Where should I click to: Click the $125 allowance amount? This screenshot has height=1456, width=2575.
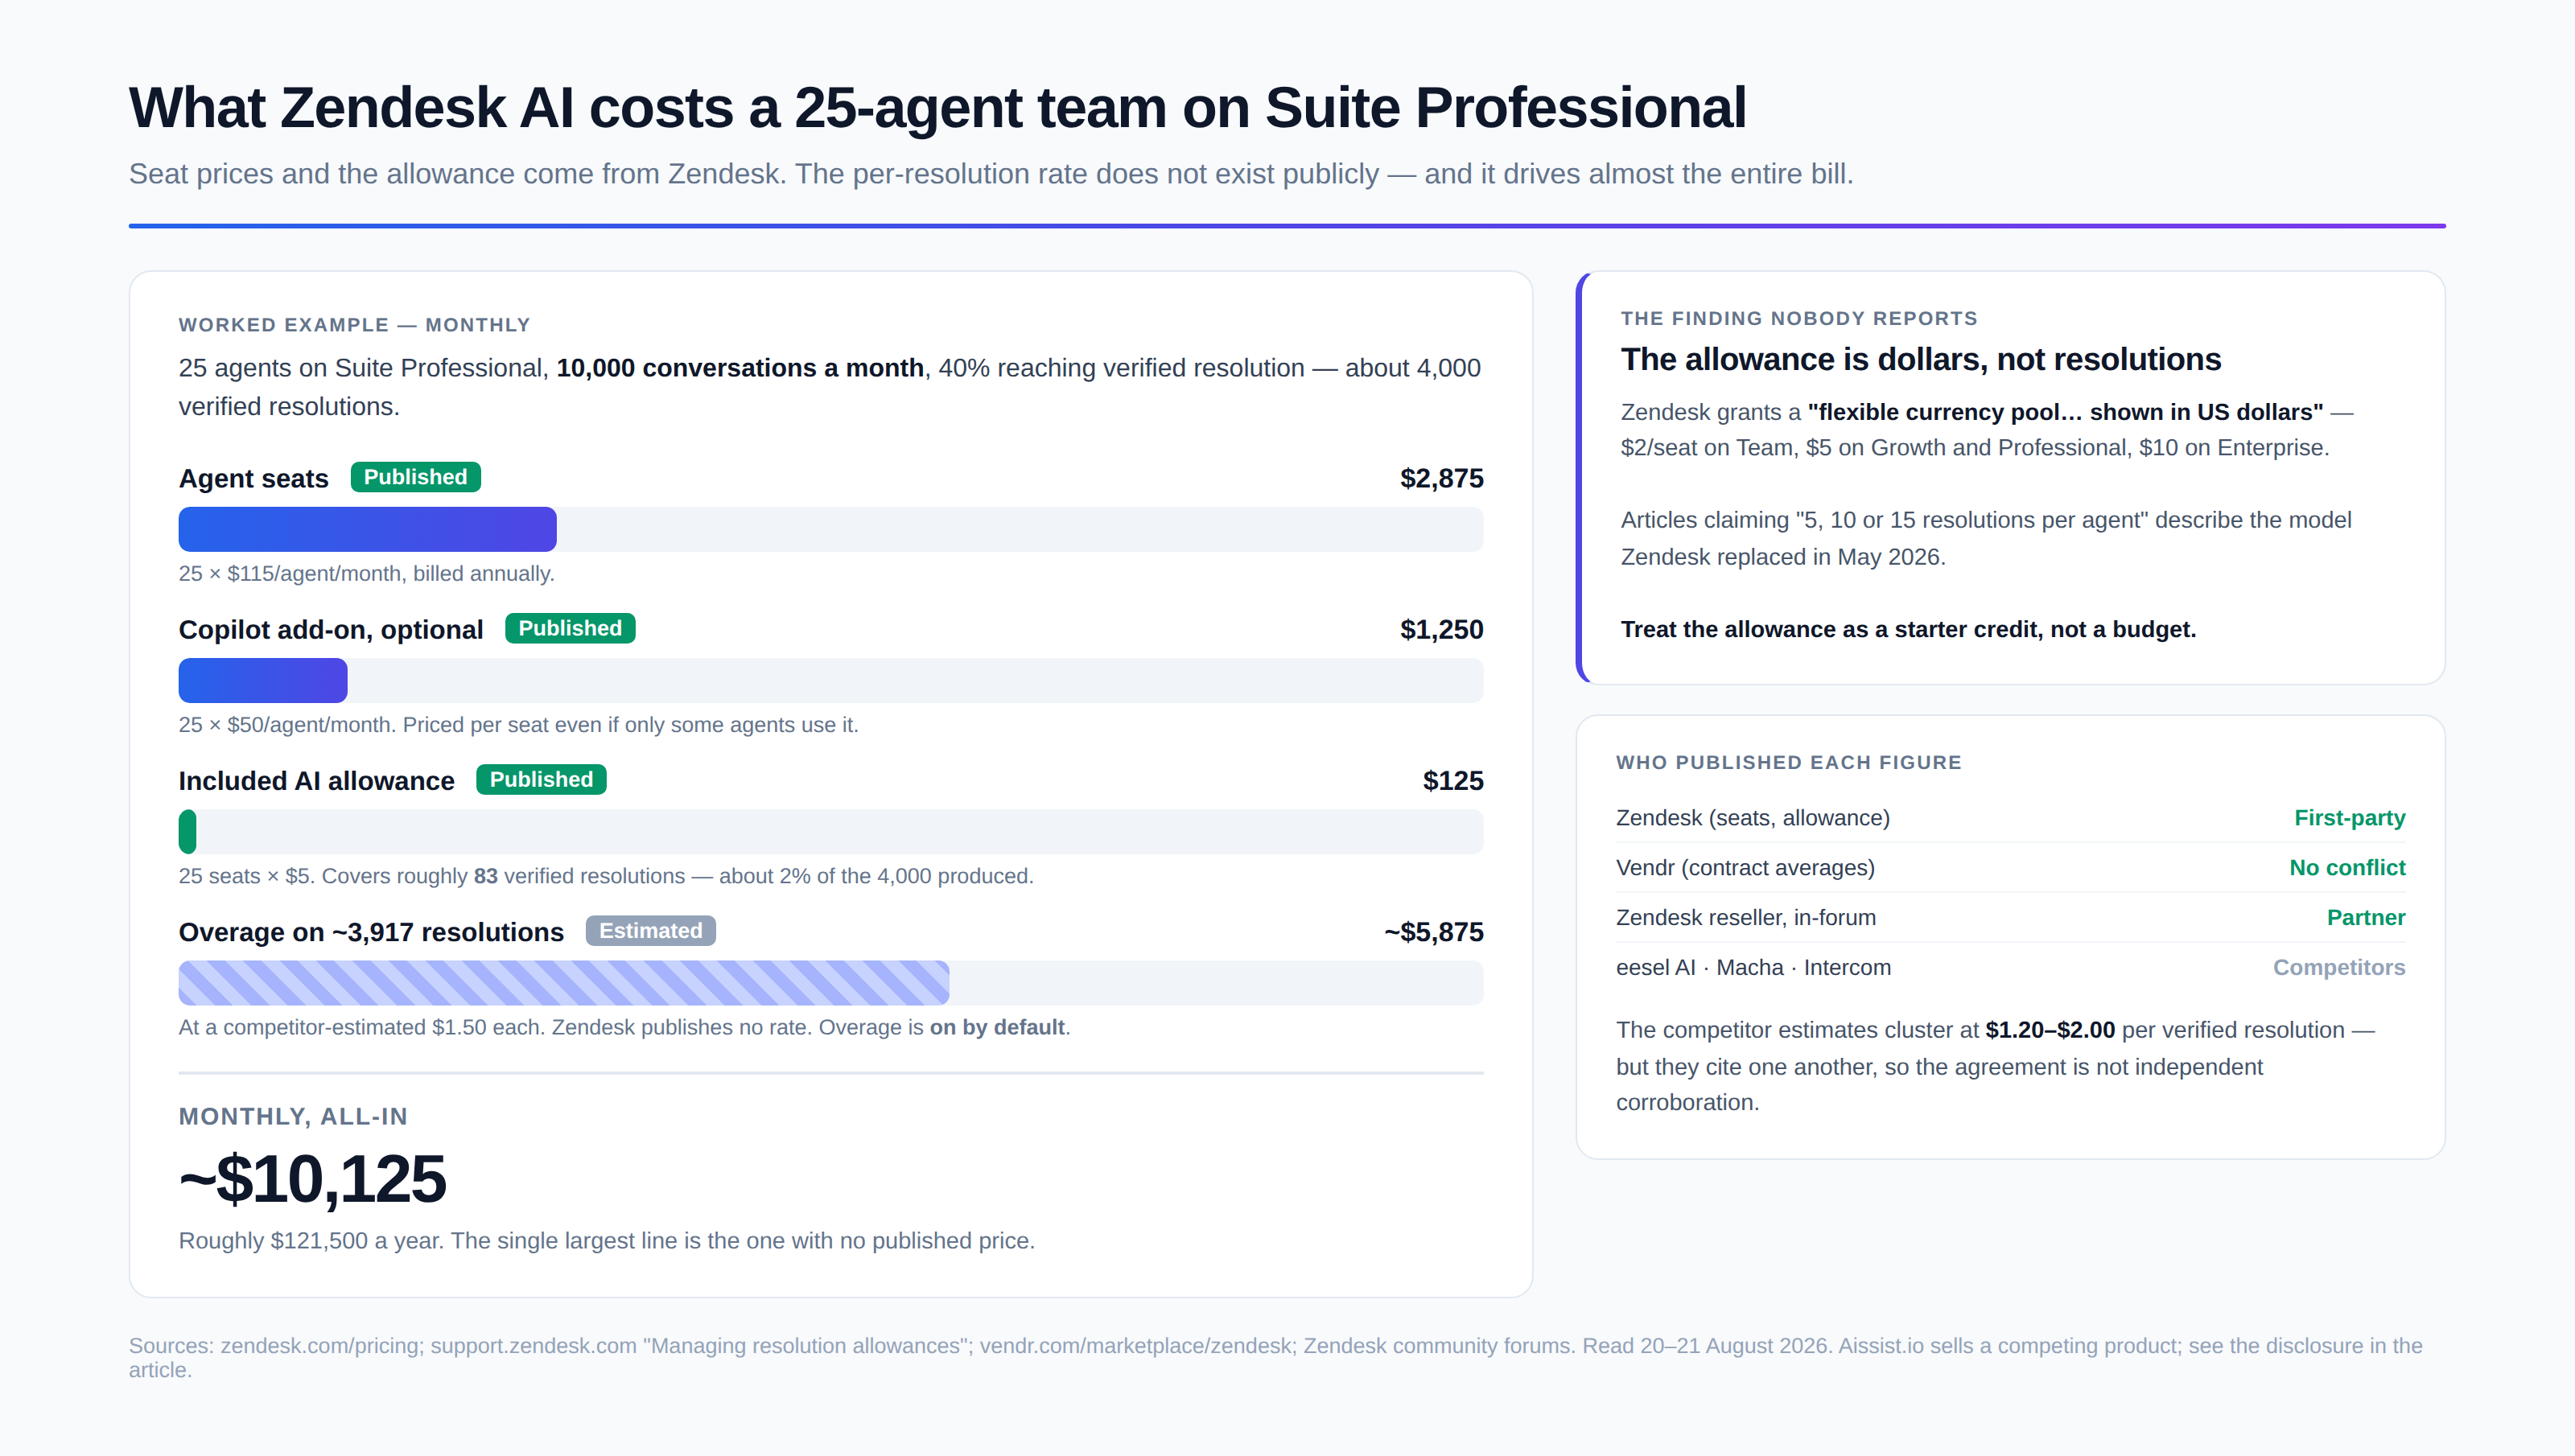[x=1453, y=781]
